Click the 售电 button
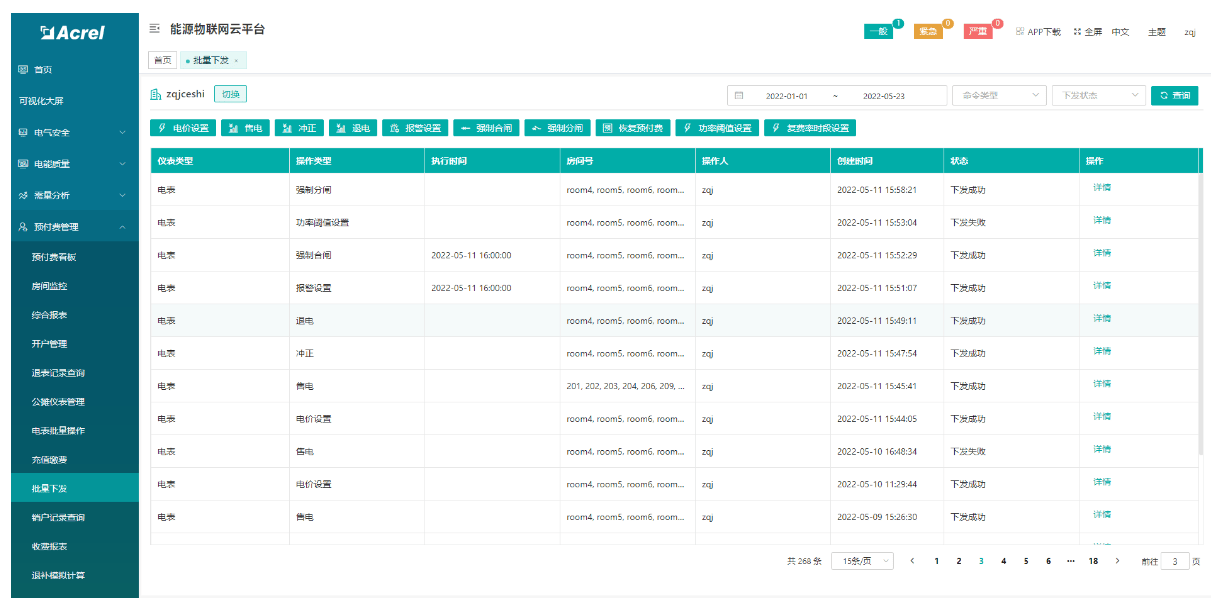 pos(244,128)
